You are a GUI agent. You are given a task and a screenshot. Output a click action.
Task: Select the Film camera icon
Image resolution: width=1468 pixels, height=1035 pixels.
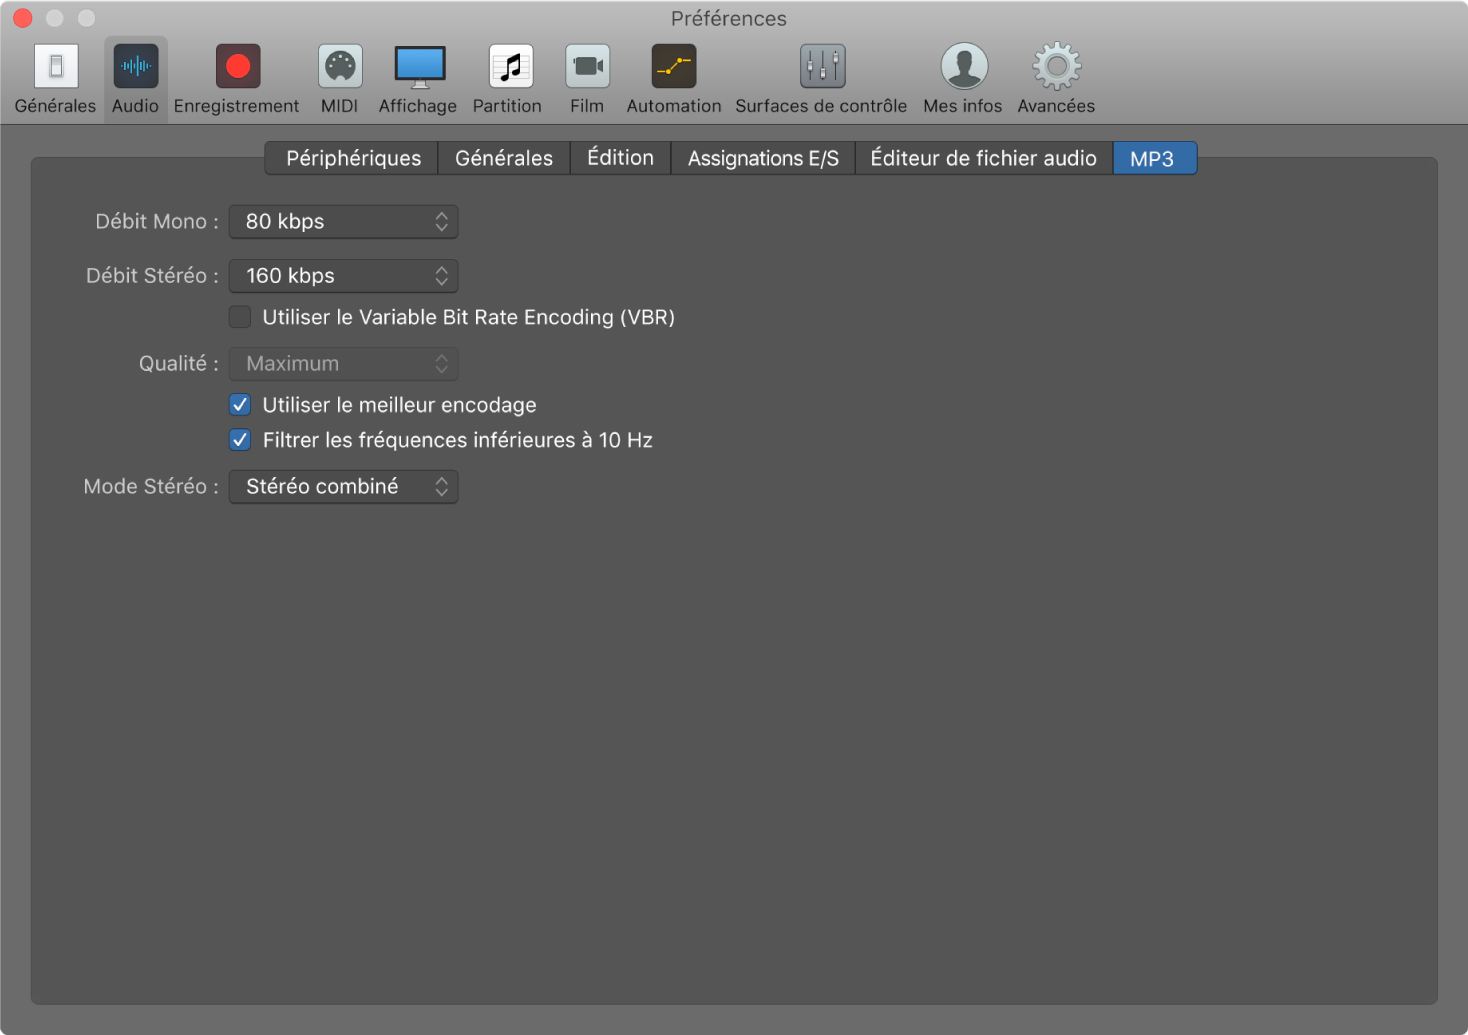tap(587, 67)
